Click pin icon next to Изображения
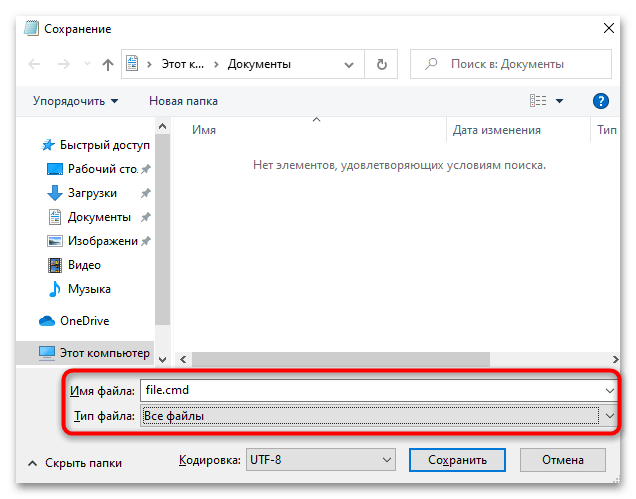The image size is (636, 499). (146, 241)
